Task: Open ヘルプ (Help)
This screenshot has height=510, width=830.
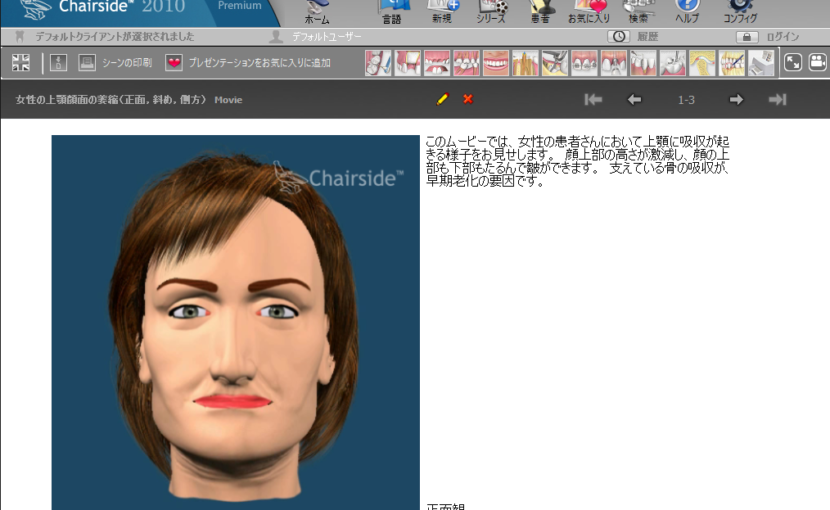Action: point(687,11)
